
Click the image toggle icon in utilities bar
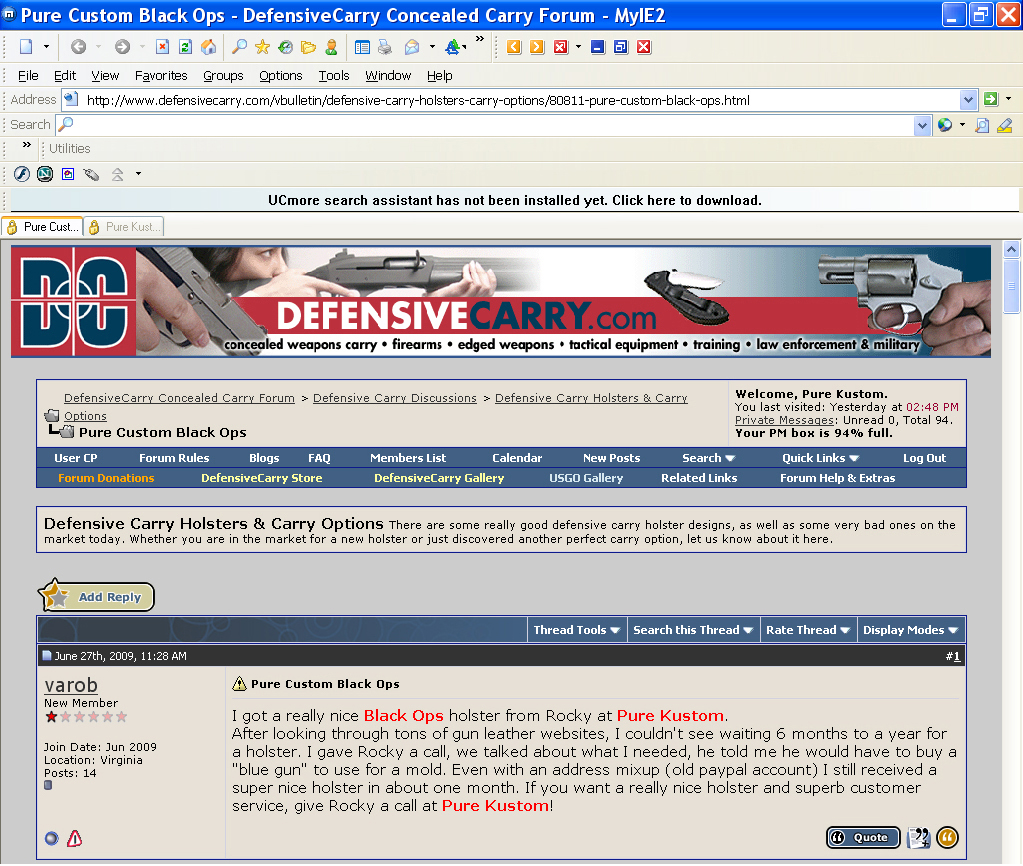(68, 174)
